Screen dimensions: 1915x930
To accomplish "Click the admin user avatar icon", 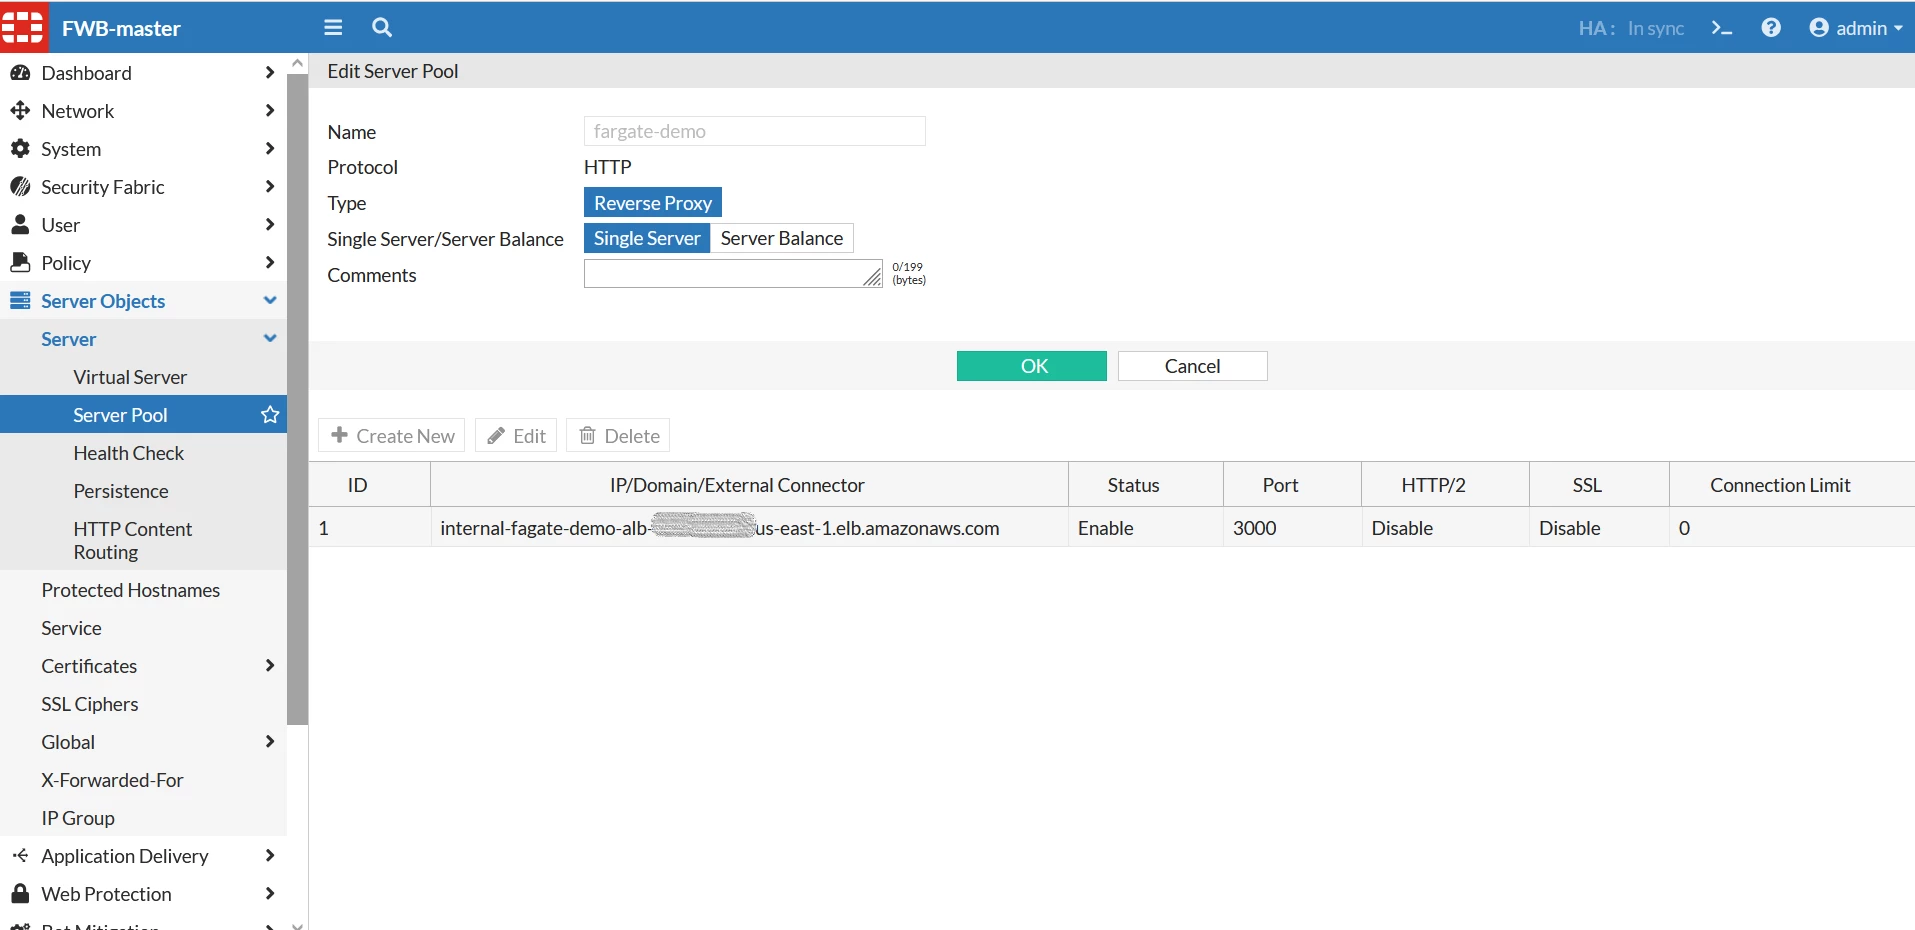I will point(1819,28).
